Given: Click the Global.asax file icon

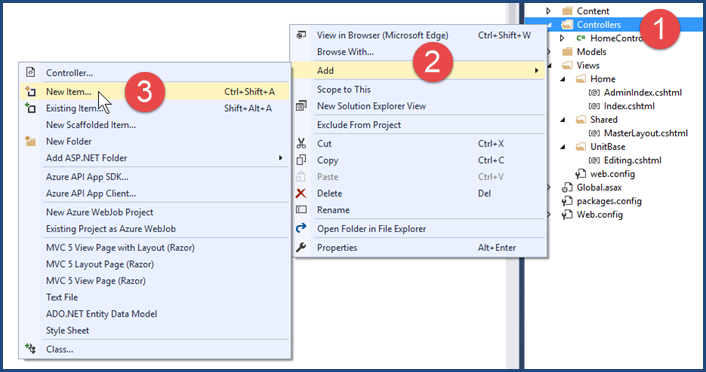Looking at the screenshot, I should tap(567, 187).
